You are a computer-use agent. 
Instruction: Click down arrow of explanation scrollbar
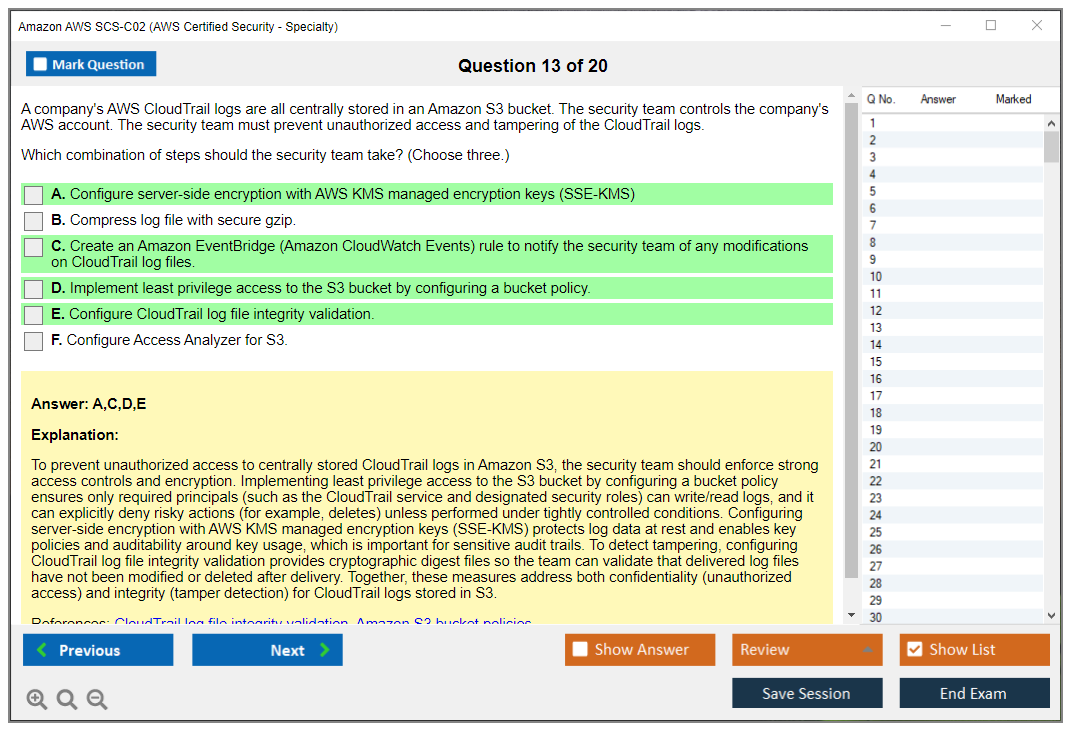(851, 615)
